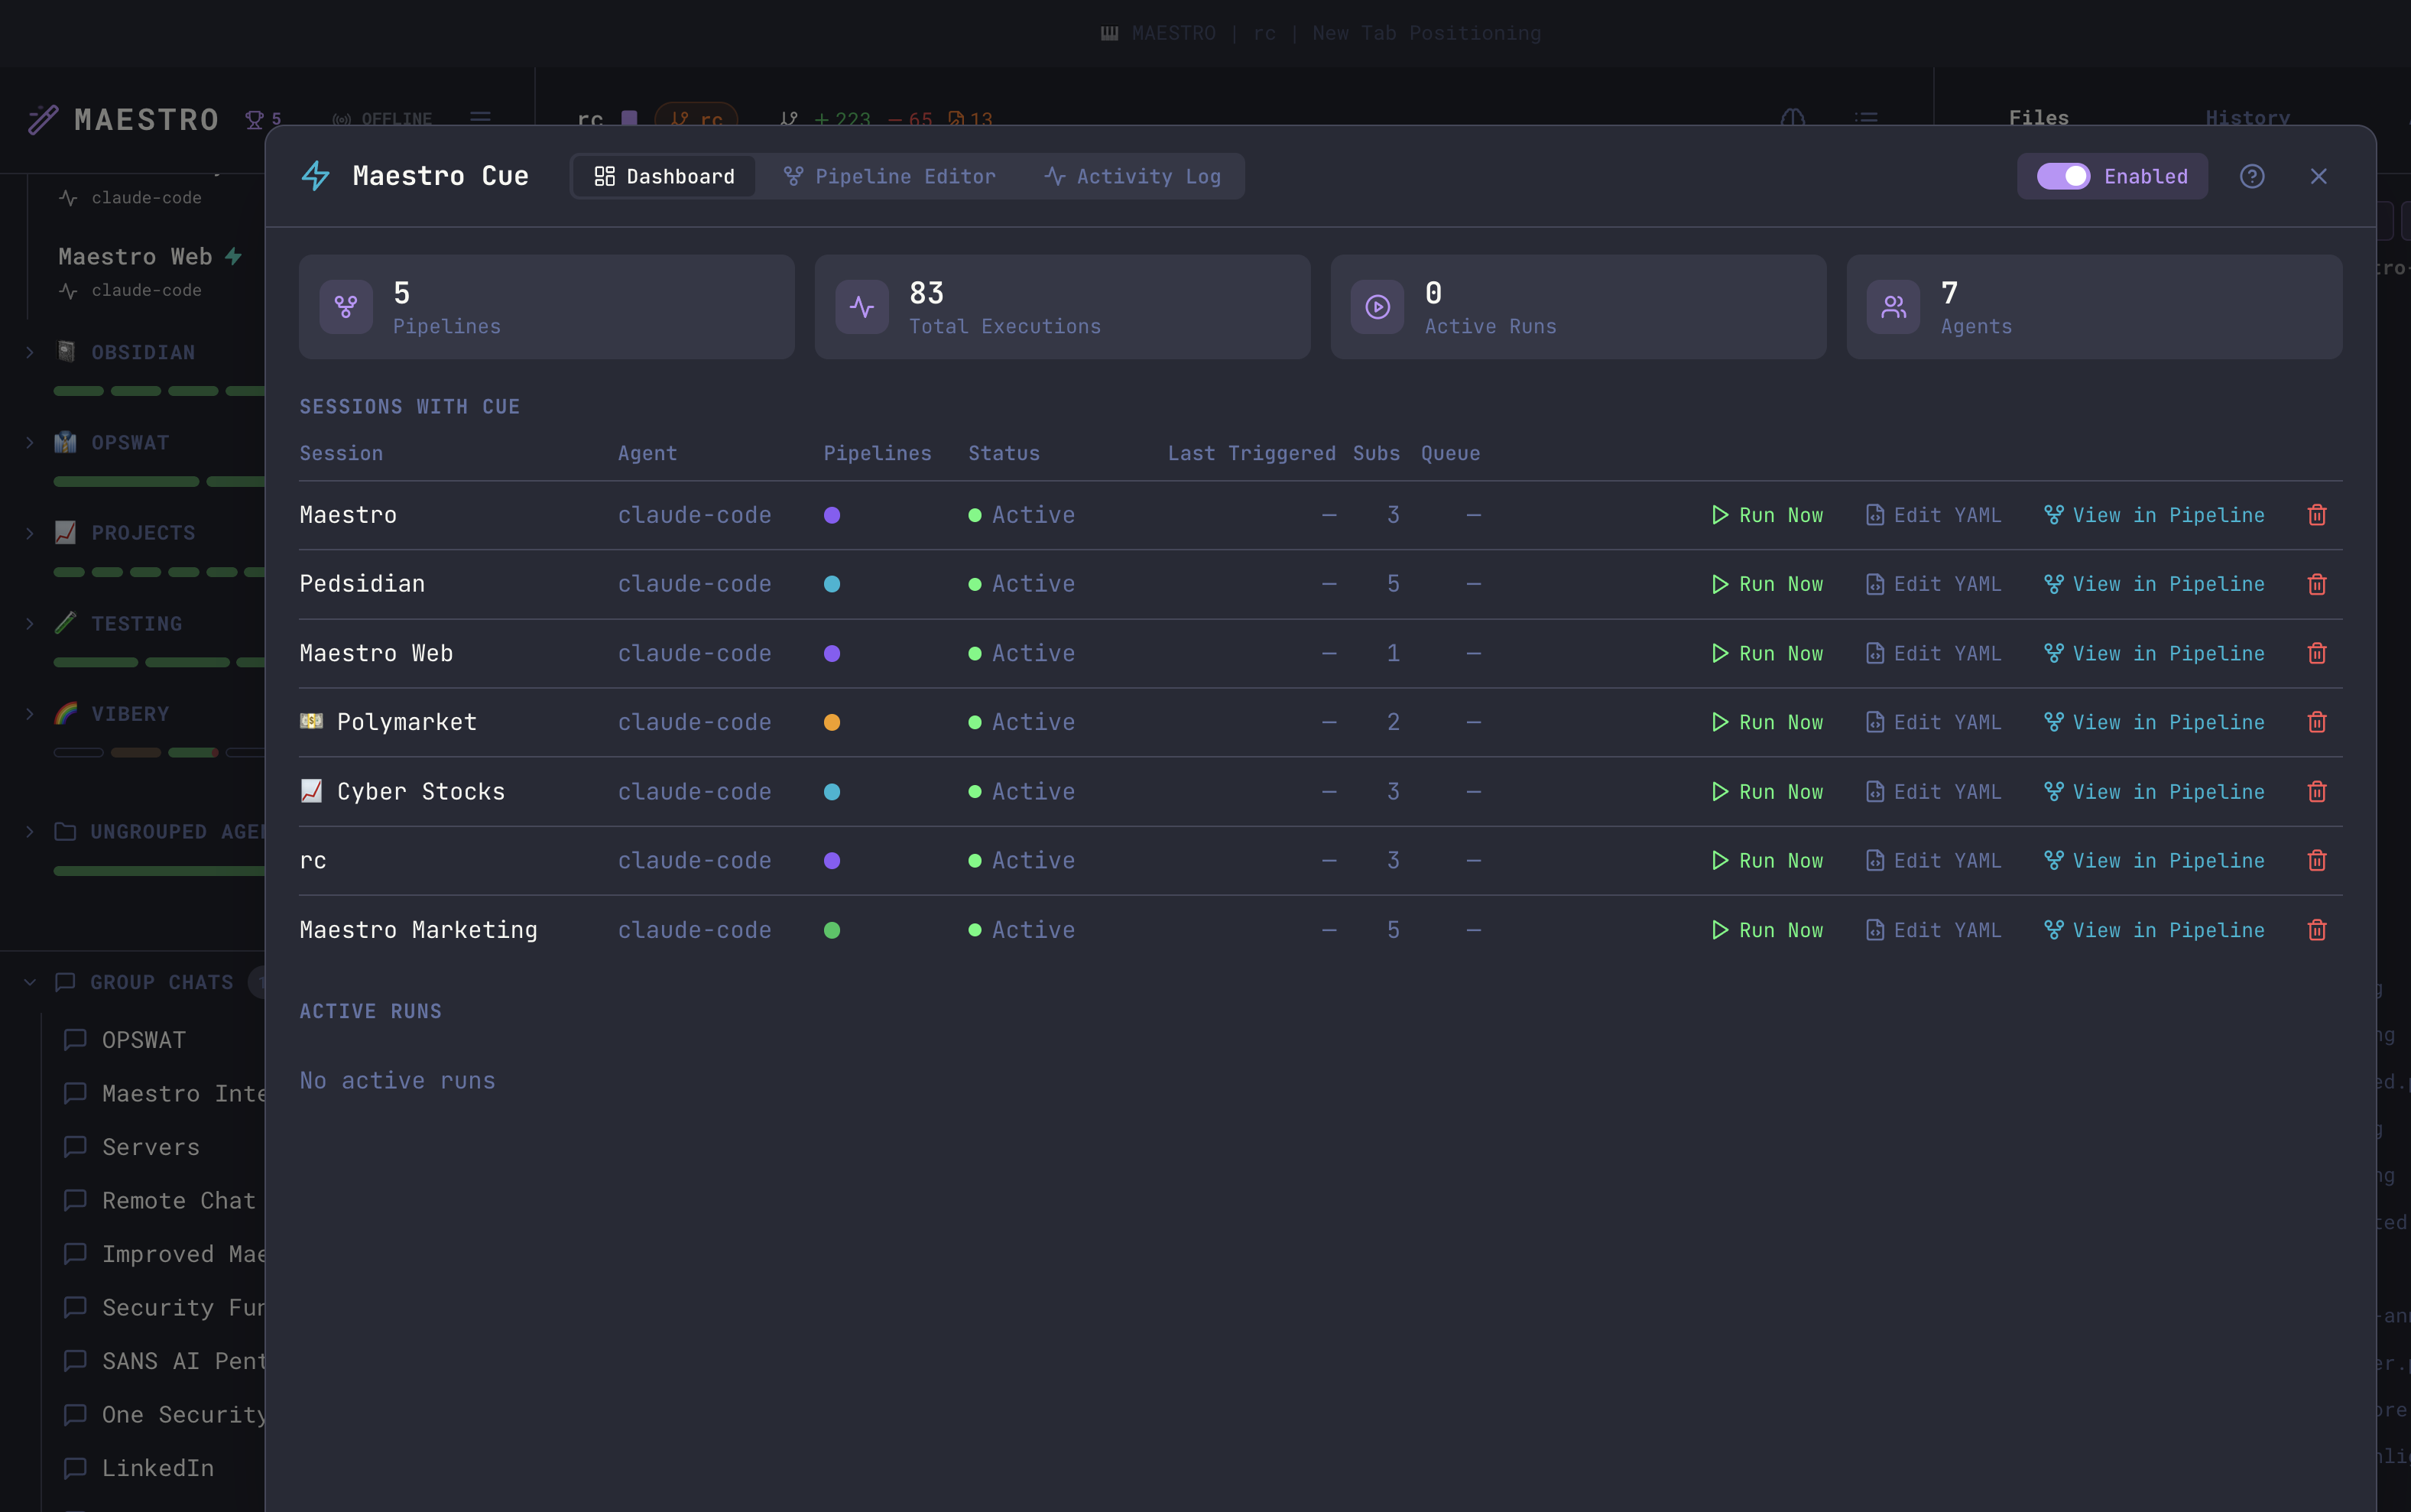Click the Run Now play icon for Polymarket

pos(1720,722)
